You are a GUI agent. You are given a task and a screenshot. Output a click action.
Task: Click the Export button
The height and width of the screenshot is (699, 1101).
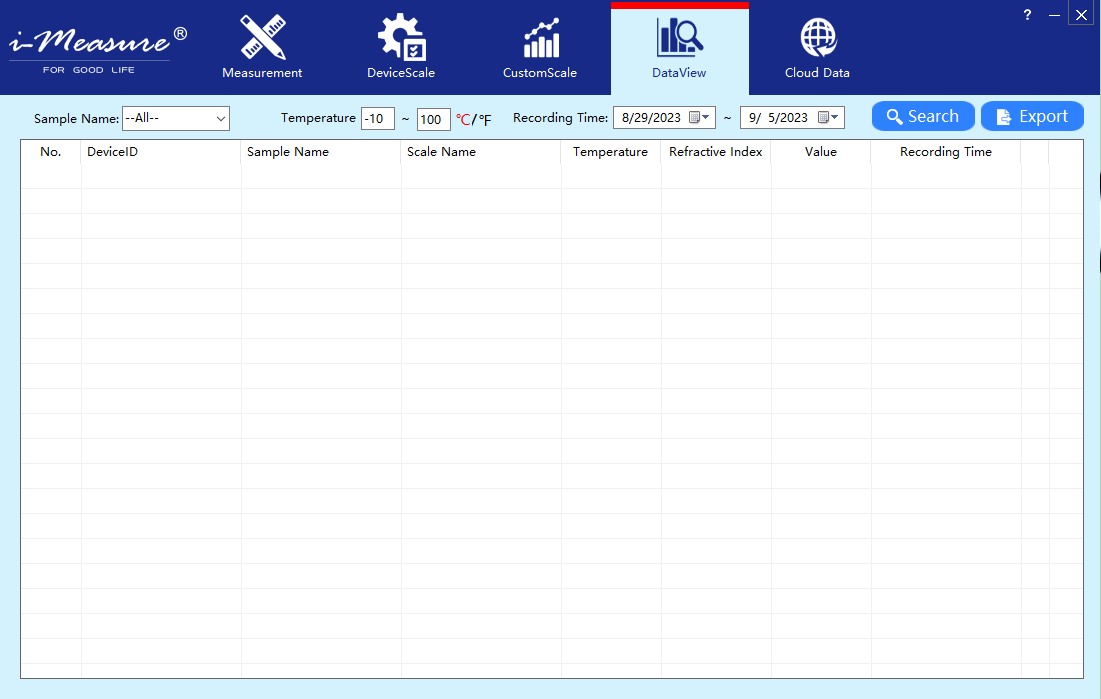point(1032,117)
